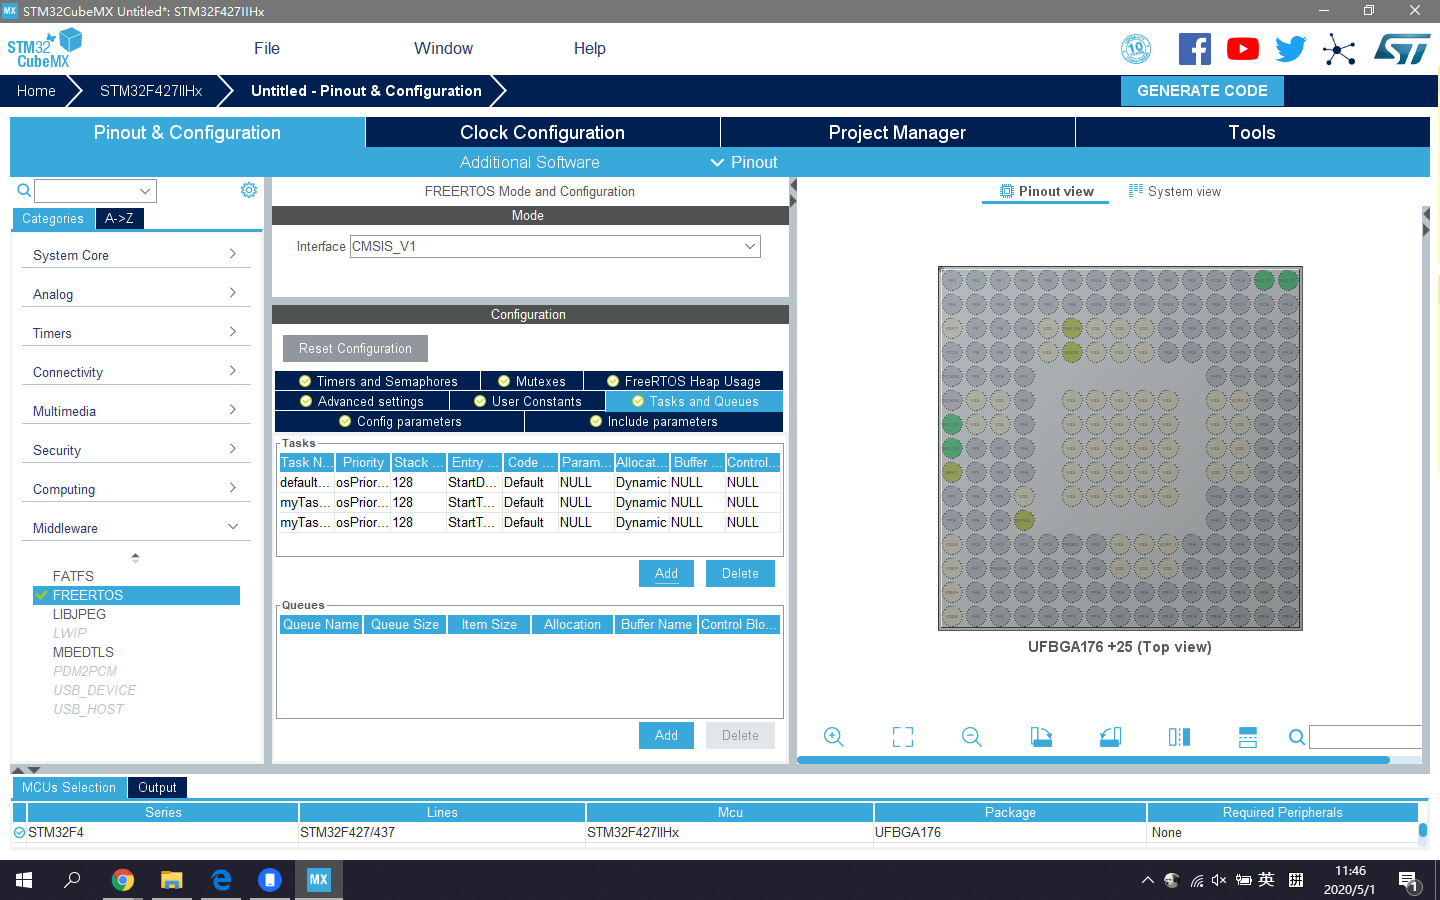This screenshot has height=900, width=1440.
Task: Switch to the Output tab
Action: coord(157,787)
